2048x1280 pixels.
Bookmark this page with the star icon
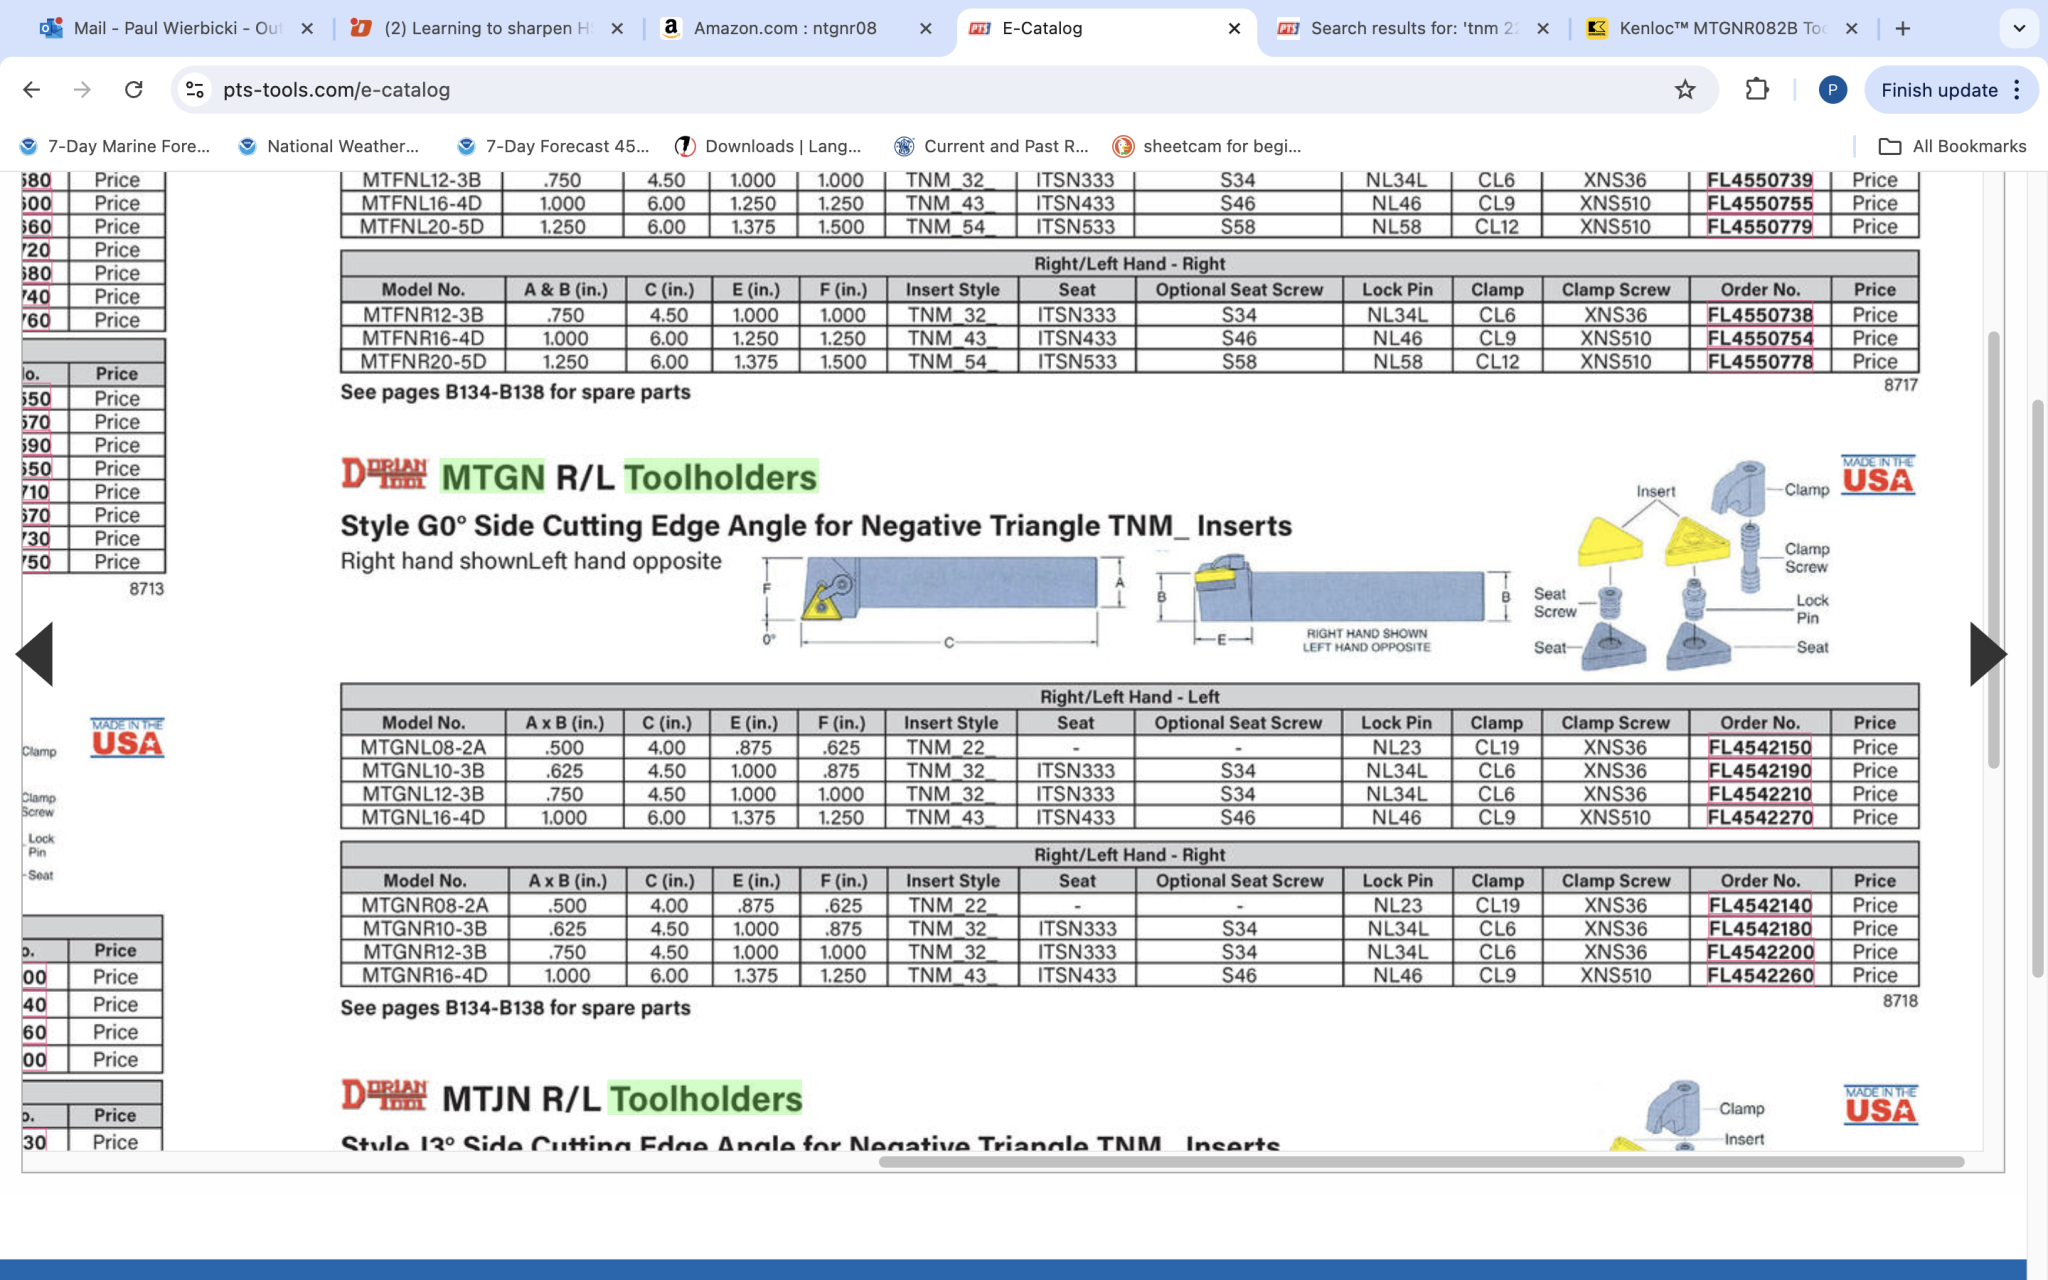tap(1685, 90)
